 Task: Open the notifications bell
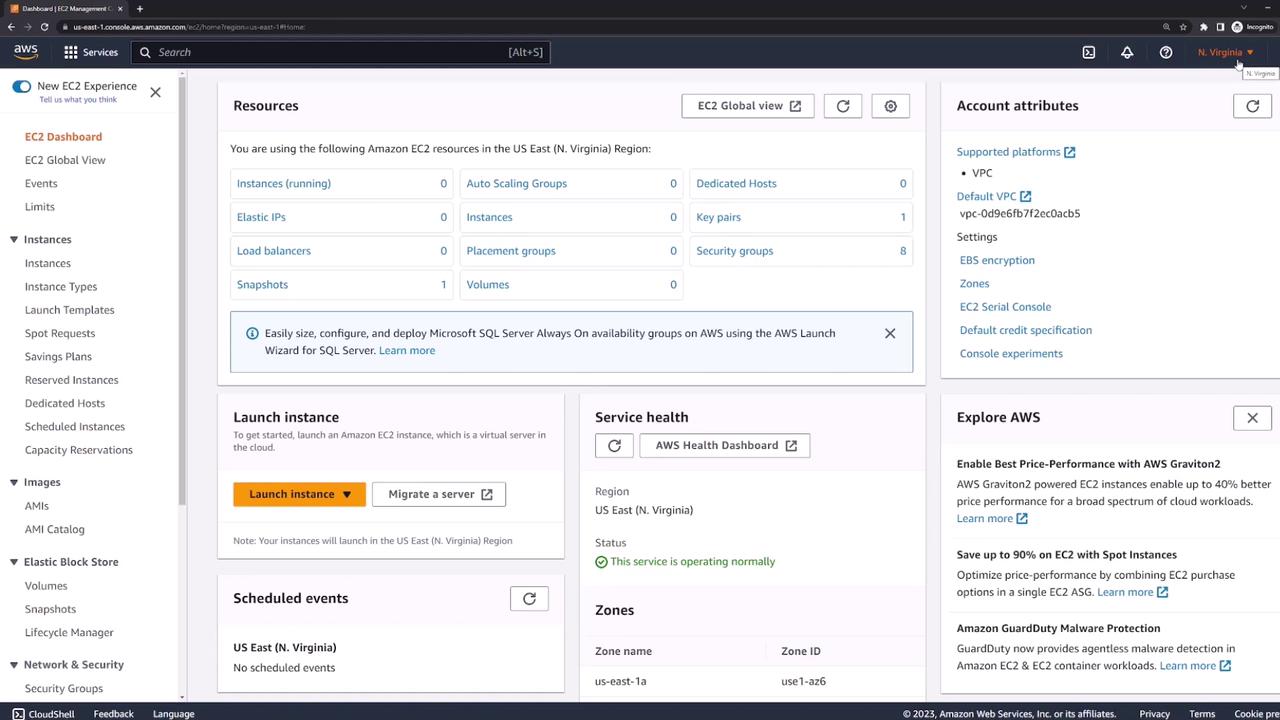click(1127, 52)
